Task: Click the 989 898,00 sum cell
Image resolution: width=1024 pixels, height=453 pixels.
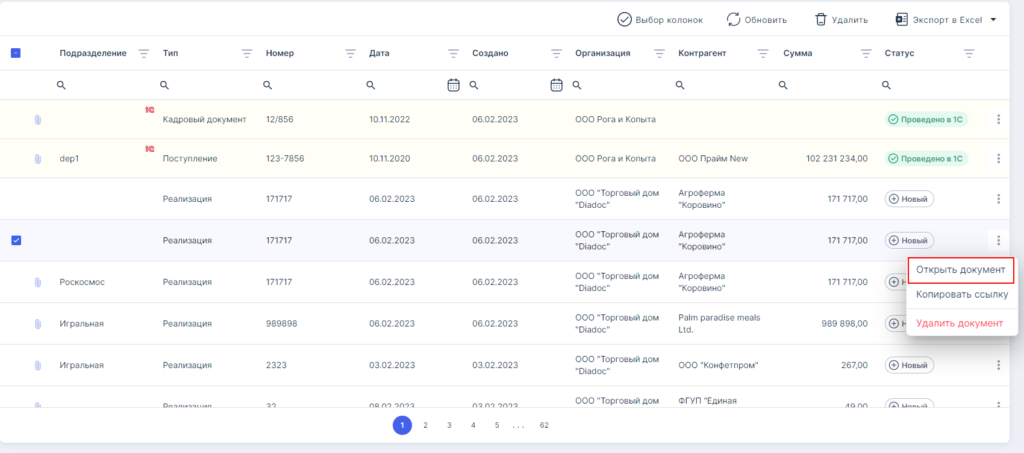Action: [x=844, y=323]
